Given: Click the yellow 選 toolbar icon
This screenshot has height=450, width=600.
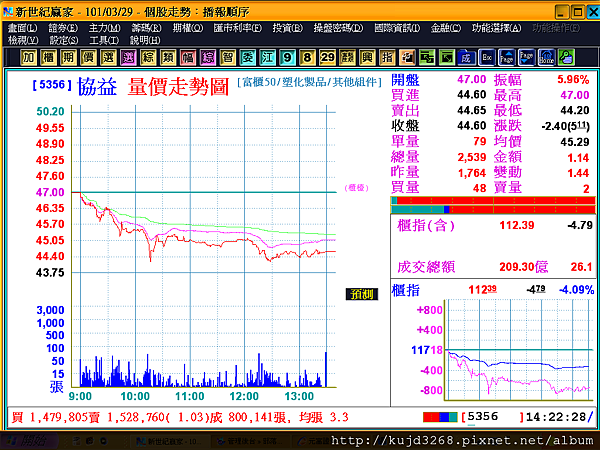Looking at the screenshot, I should [x=108, y=58].
